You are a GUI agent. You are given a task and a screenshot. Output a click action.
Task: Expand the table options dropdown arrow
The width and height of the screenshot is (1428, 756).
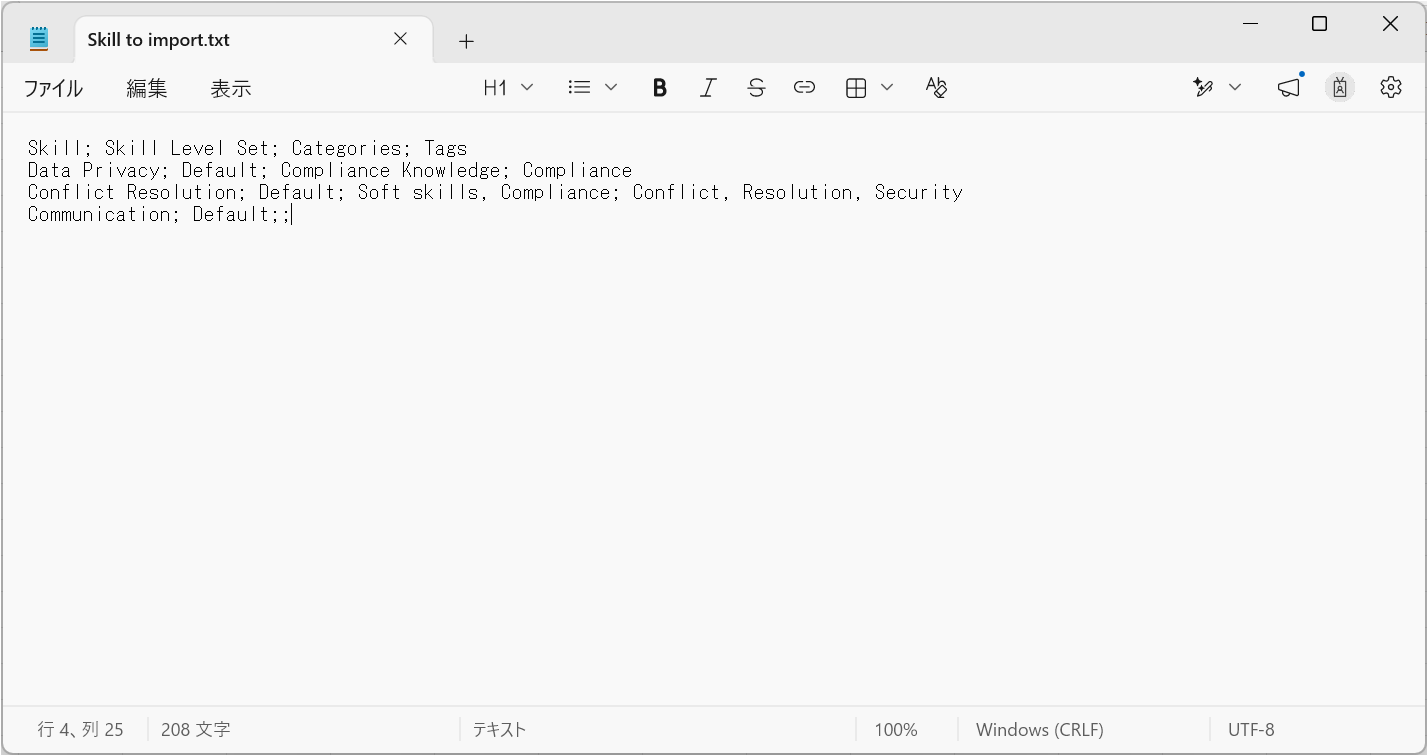[x=887, y=88]
